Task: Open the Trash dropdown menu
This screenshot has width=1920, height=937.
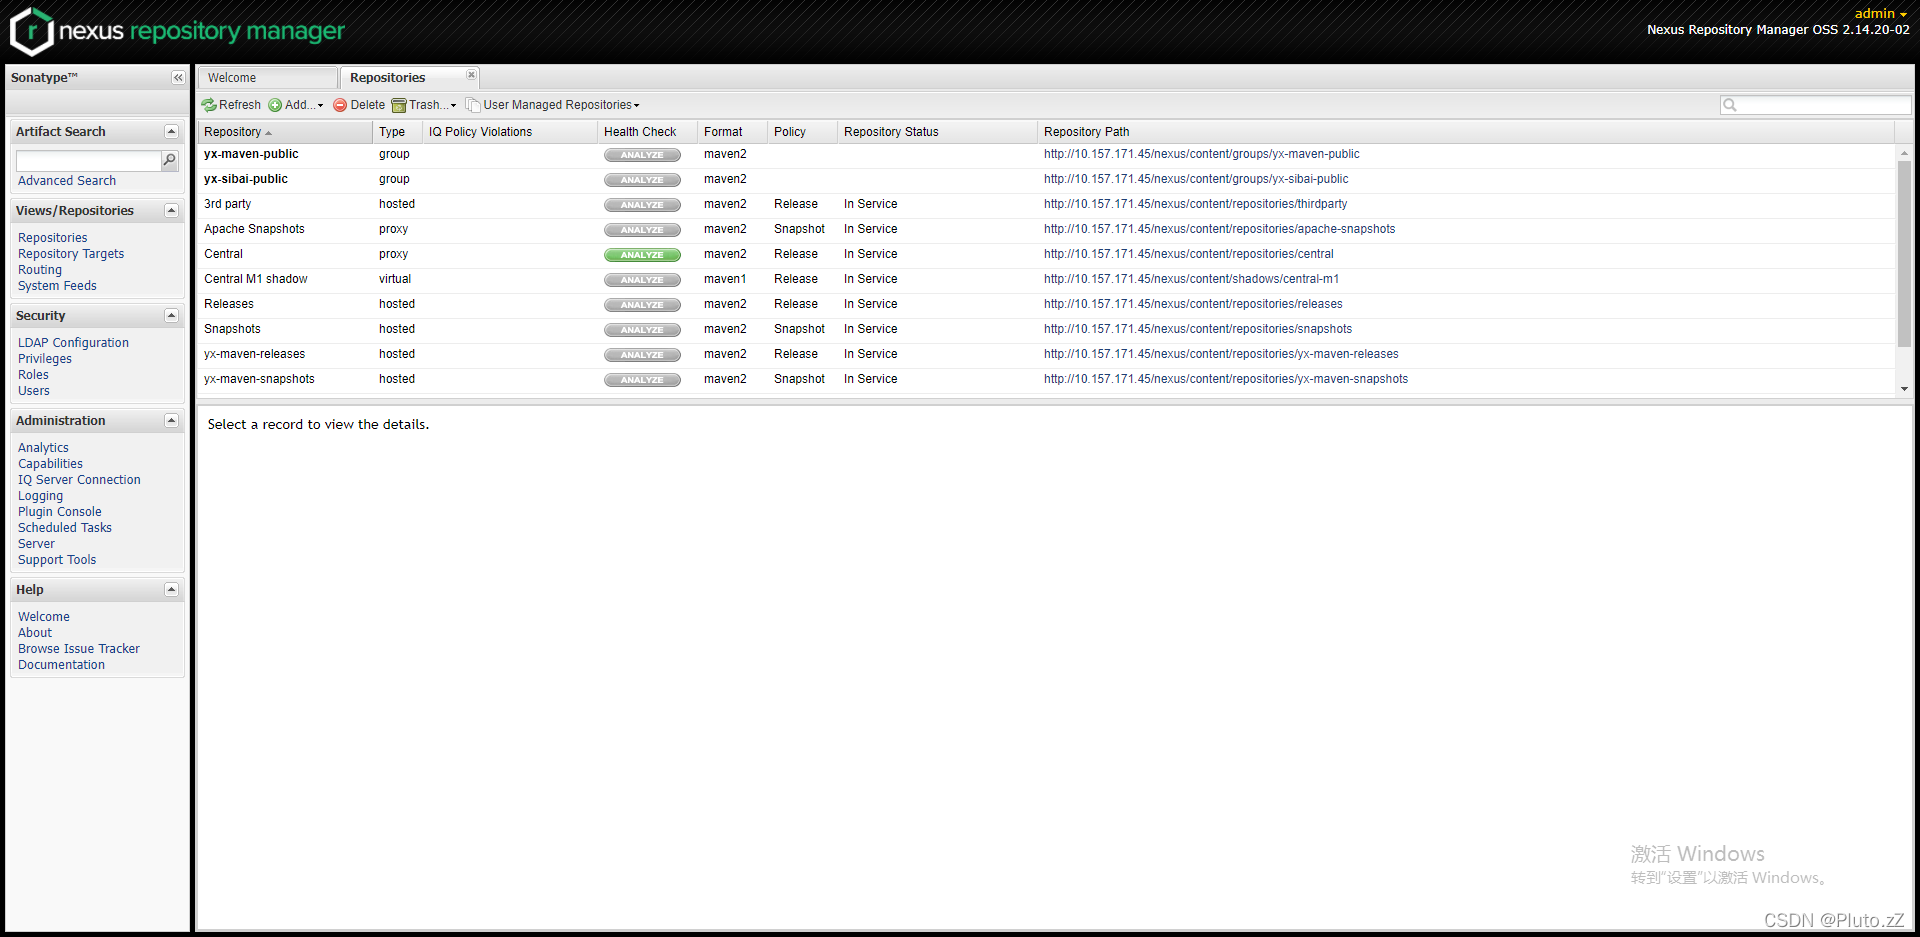Action: pos(424,105)
